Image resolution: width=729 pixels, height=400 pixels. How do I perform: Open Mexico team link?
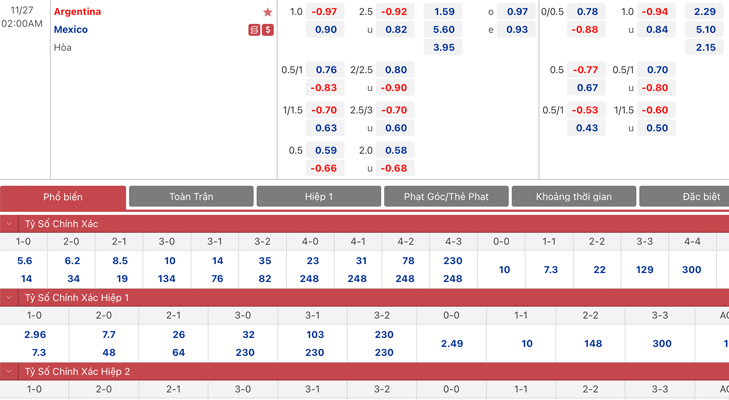click(x=71, y=30)
